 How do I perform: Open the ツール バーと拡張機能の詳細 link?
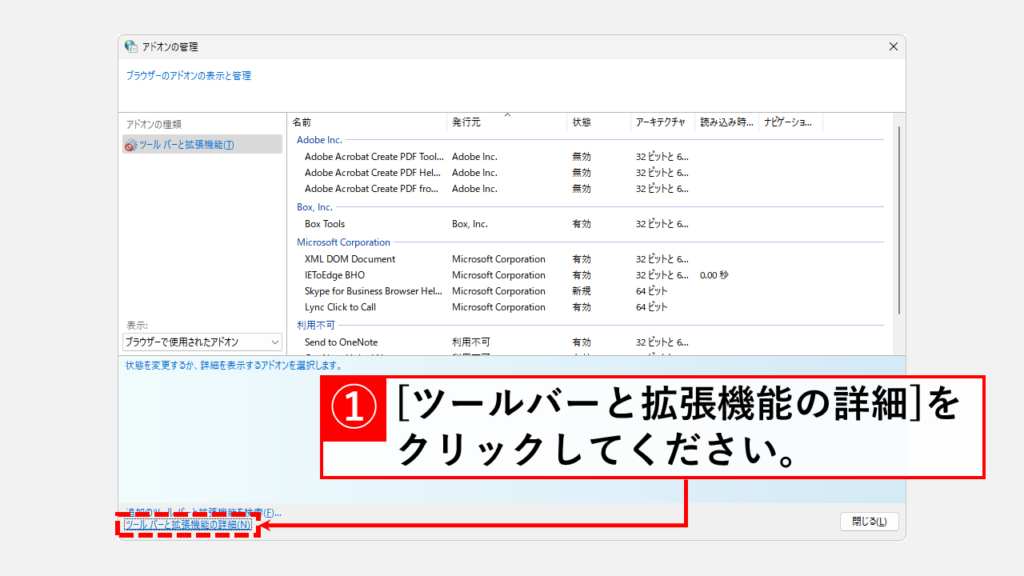[x=187, y=525]
